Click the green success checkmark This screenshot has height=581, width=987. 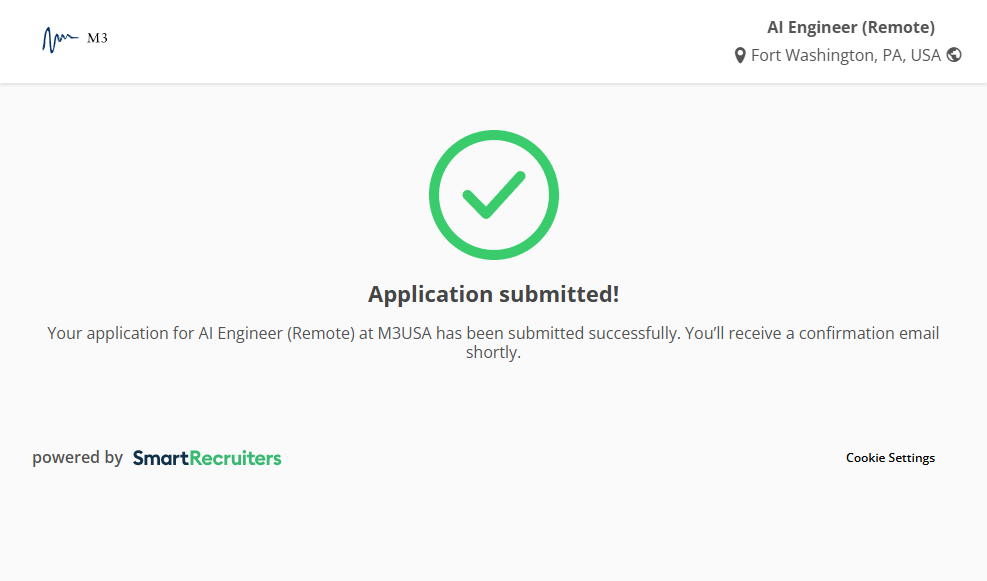point(493,195)
